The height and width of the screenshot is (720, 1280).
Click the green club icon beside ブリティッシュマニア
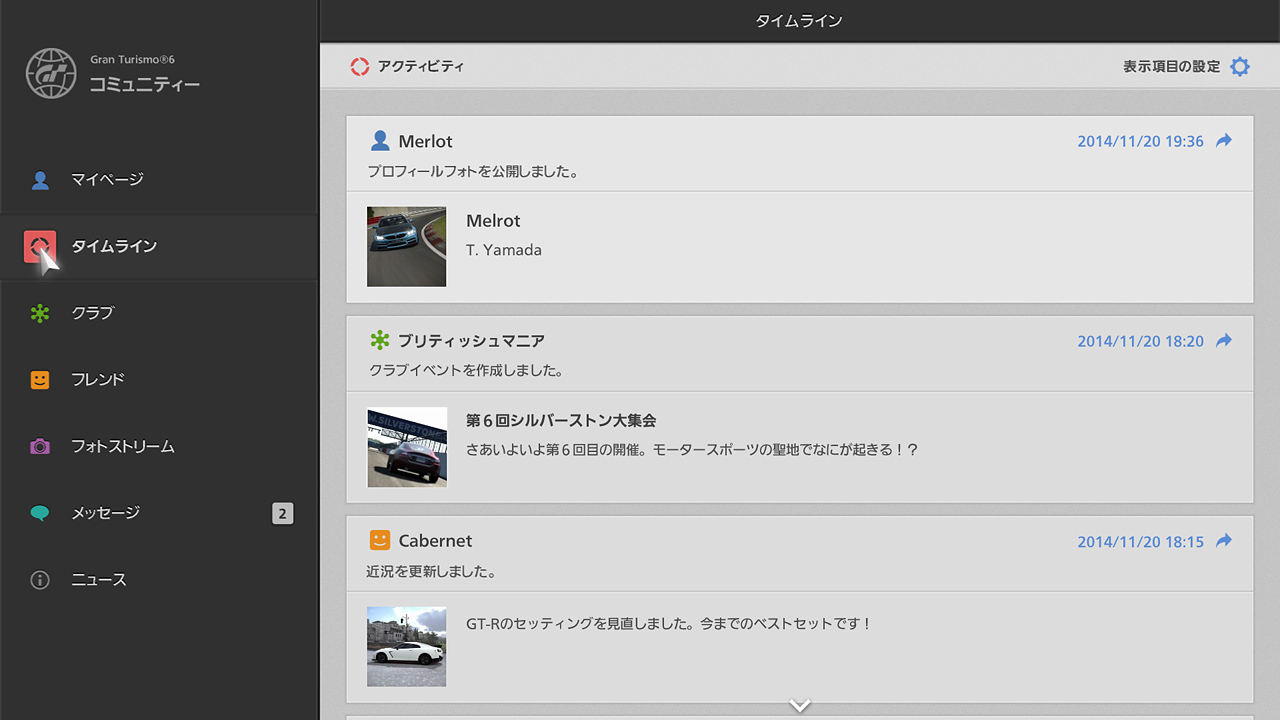[x=380, y=341]
